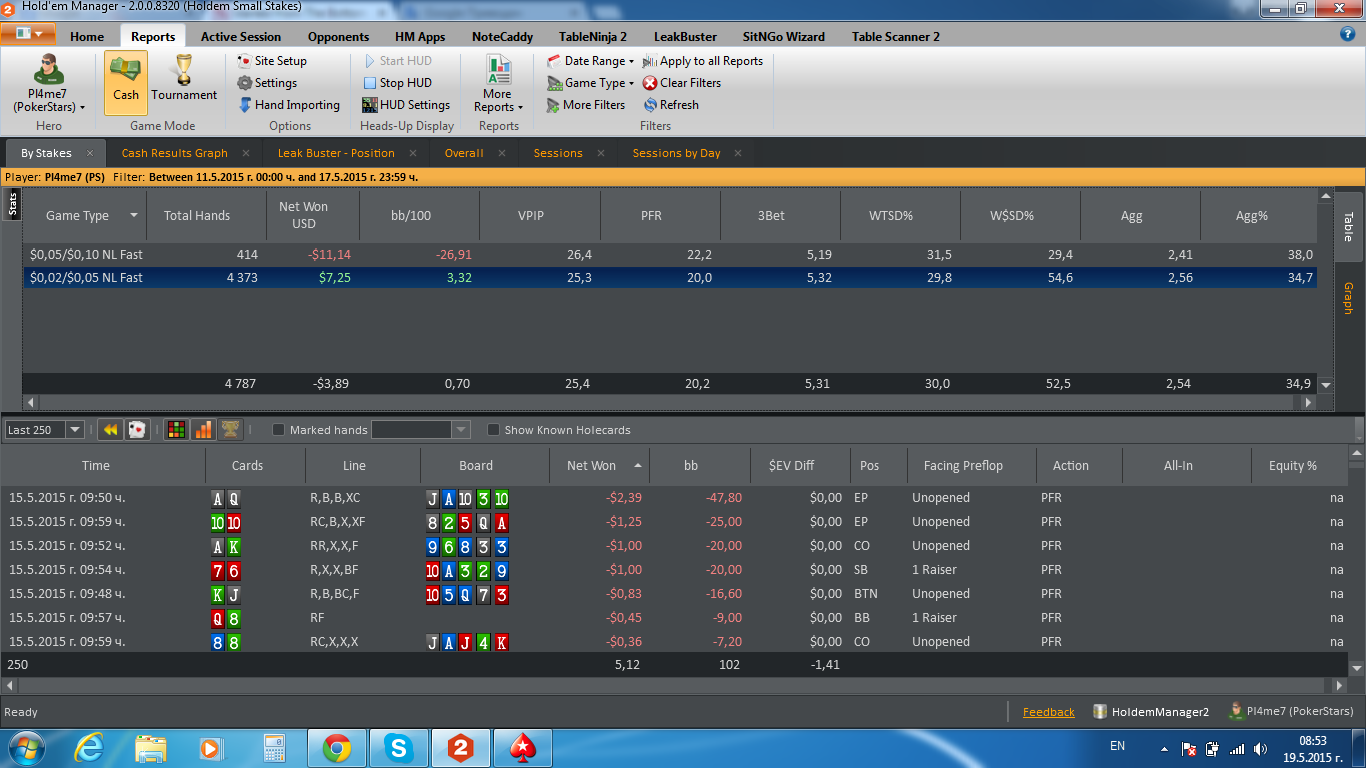Click the Stats side panel label

point(13,204)
